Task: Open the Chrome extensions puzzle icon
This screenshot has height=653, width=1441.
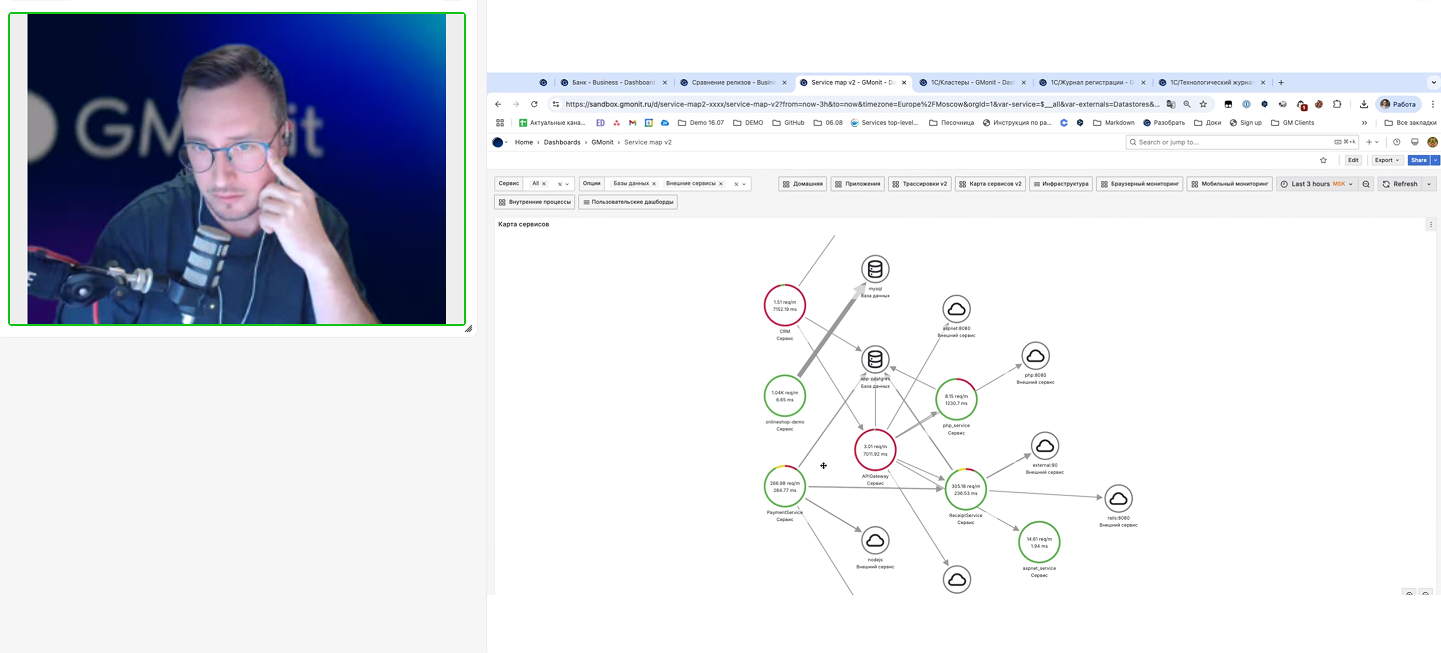Action: click(1337, 104)
